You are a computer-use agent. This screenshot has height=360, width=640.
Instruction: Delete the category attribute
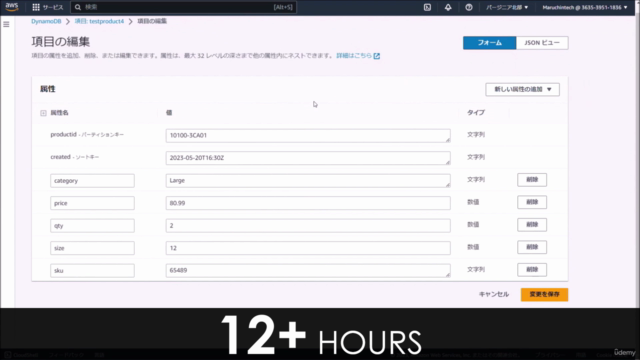pos(532,180)
